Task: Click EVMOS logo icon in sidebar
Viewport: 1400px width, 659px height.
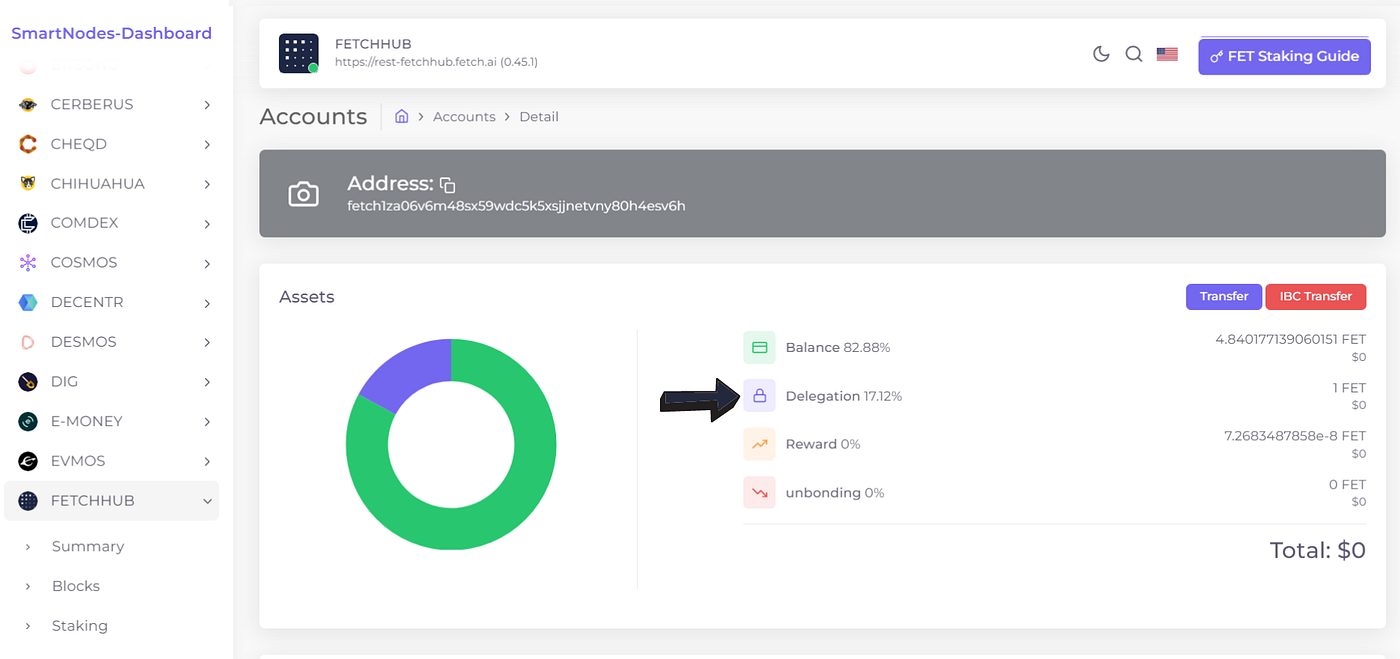Action: 28,461
